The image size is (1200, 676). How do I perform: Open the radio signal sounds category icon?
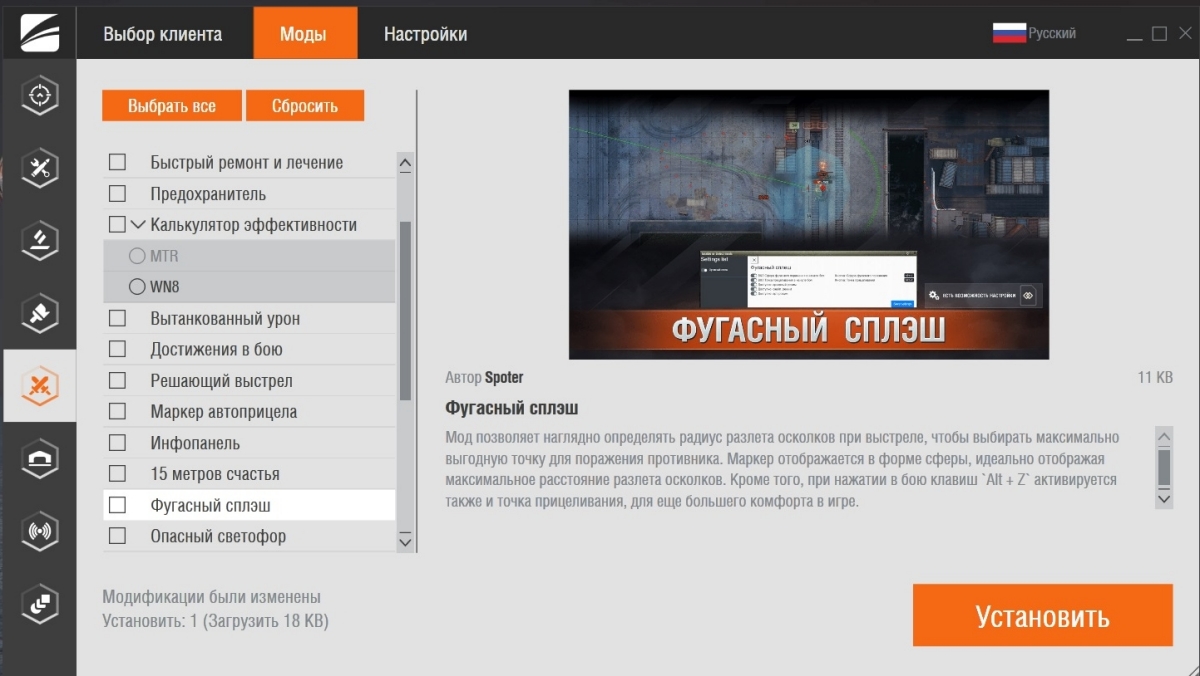point(40,531)
